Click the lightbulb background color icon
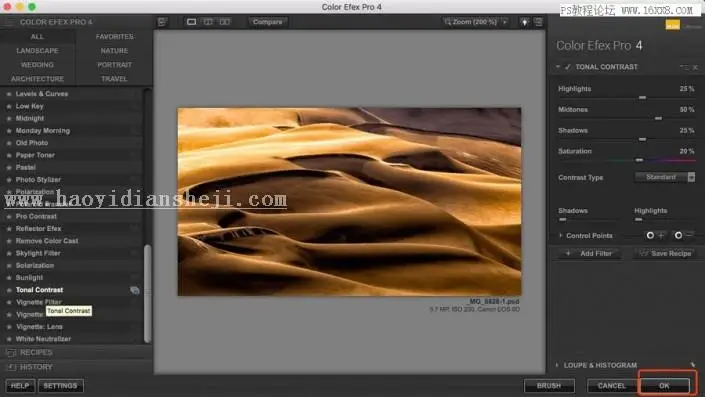 (524, 22)
